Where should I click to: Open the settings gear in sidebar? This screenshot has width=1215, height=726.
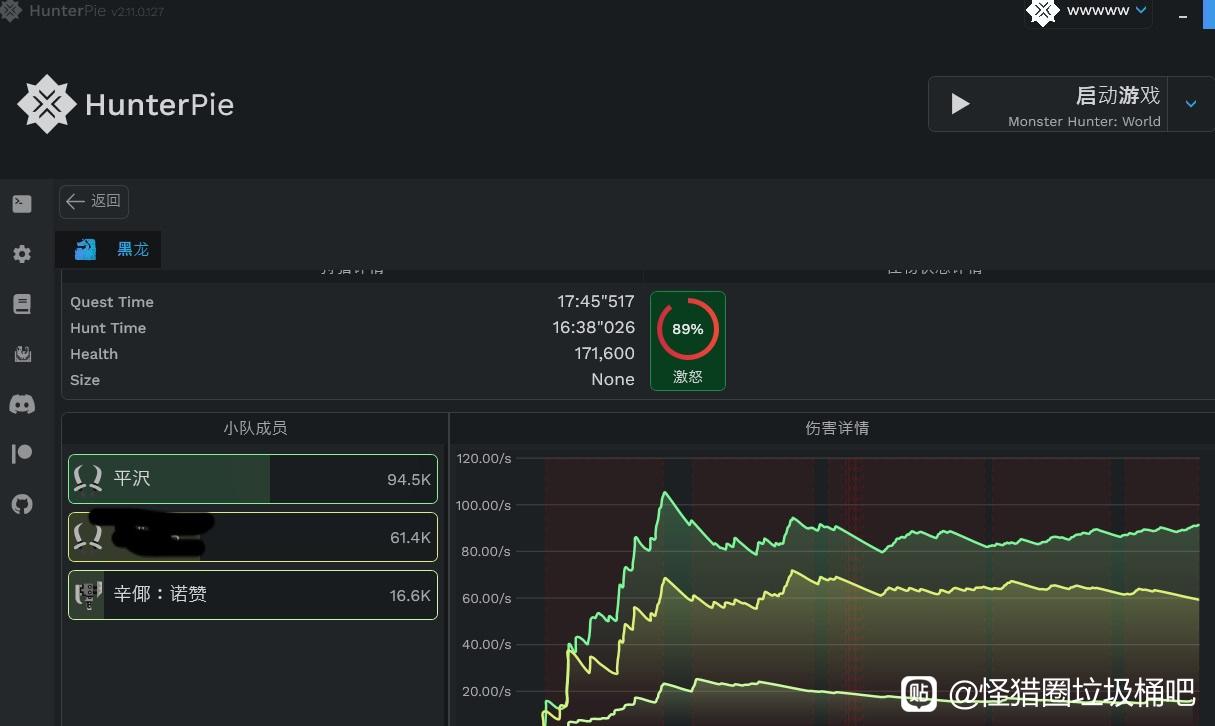point(22,254)
